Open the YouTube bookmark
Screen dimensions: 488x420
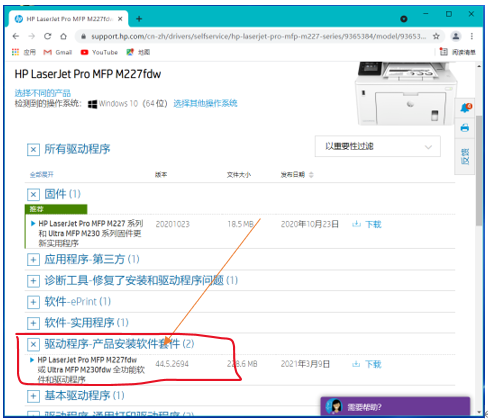click(x=99, y=52)
